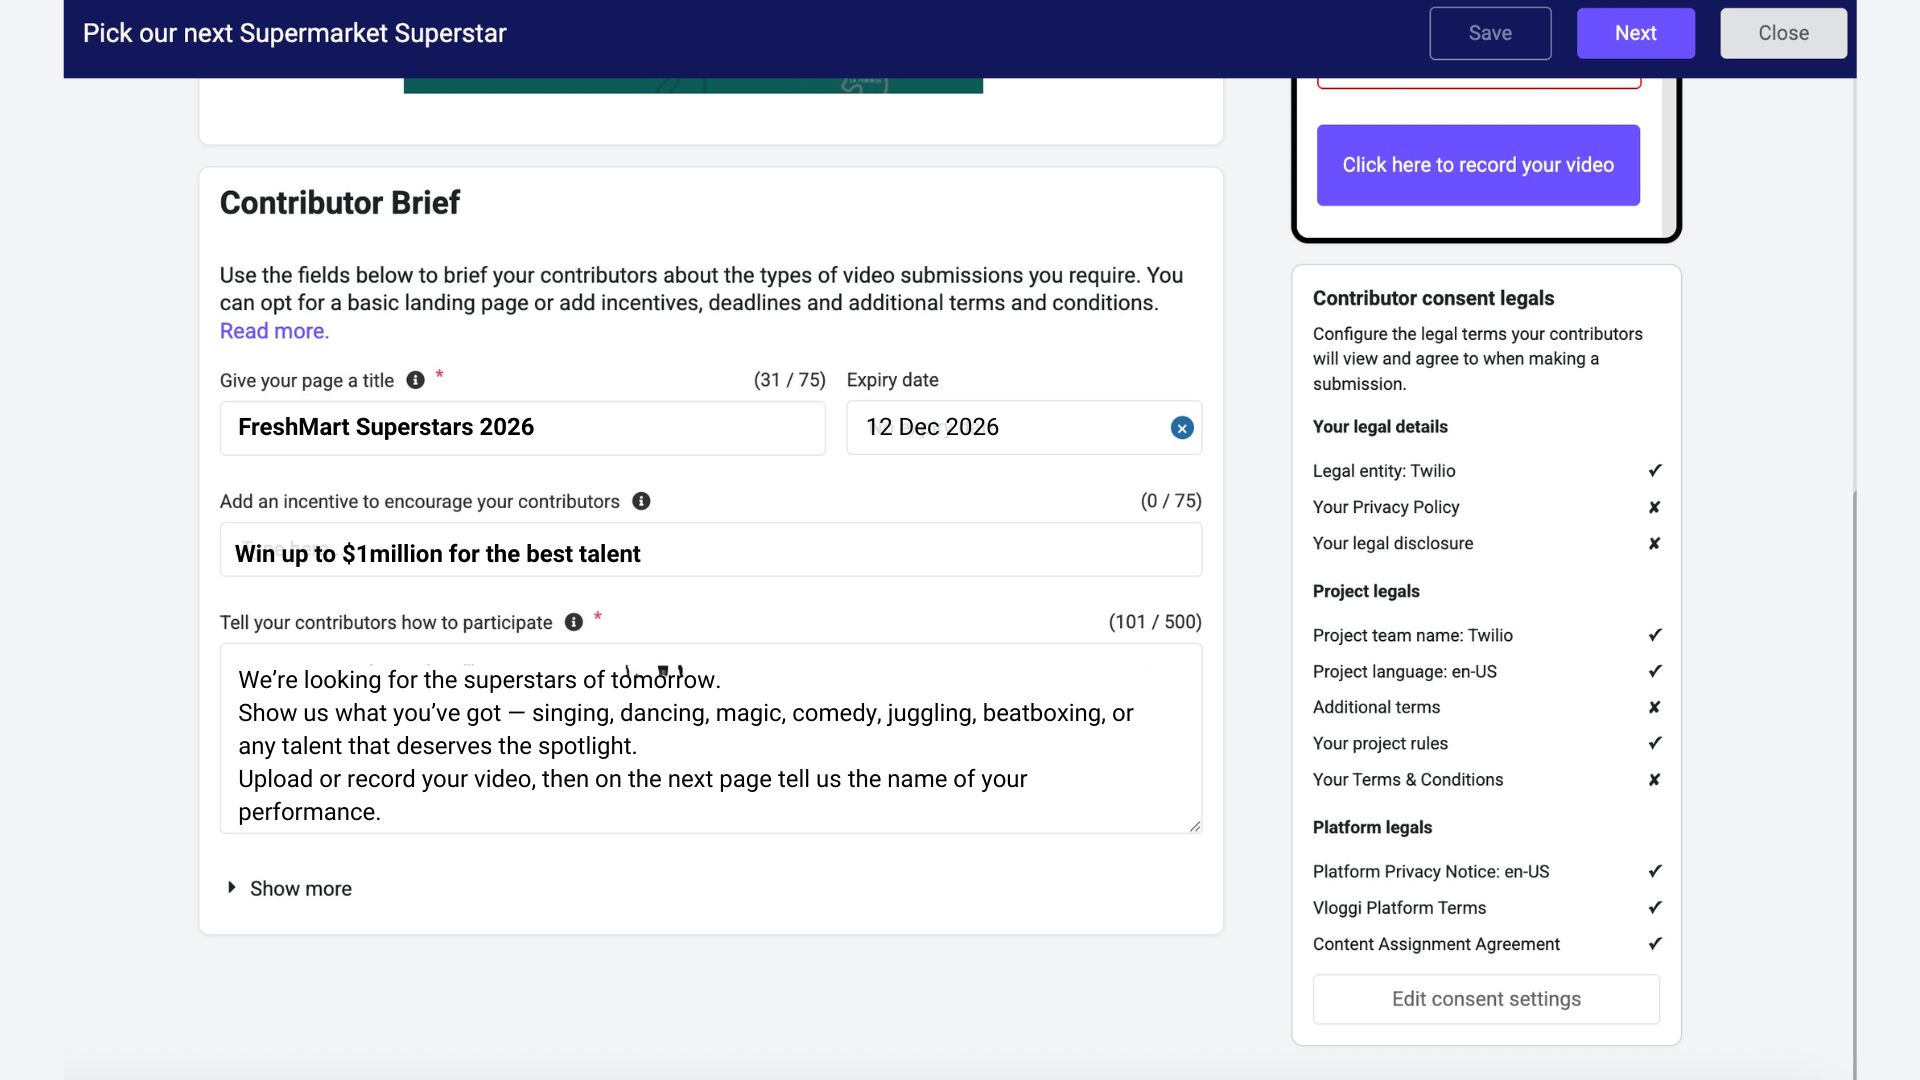Click the cross icon next to Additional terms
This screenshot has height=1080, width=1920.
(1654, 707)
